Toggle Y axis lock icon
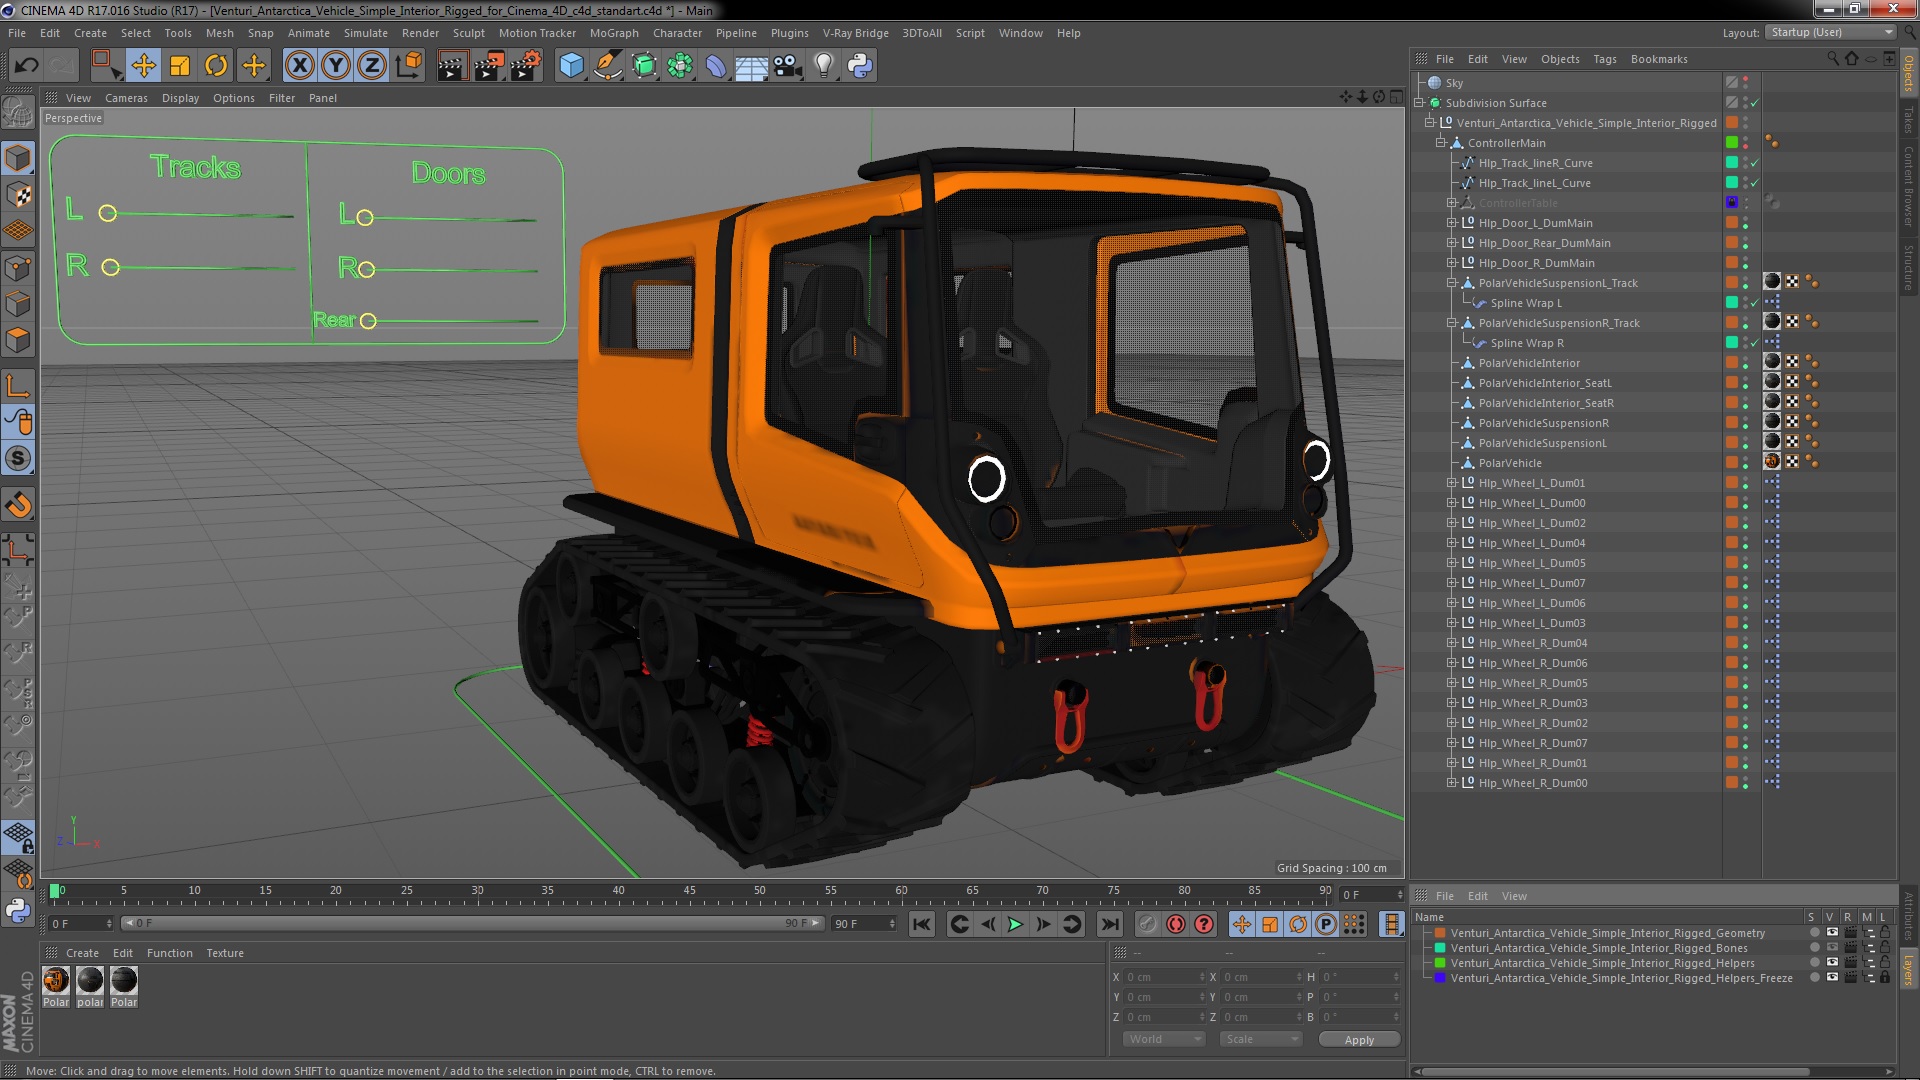The image size is (1920, 1080). point(336,66)
